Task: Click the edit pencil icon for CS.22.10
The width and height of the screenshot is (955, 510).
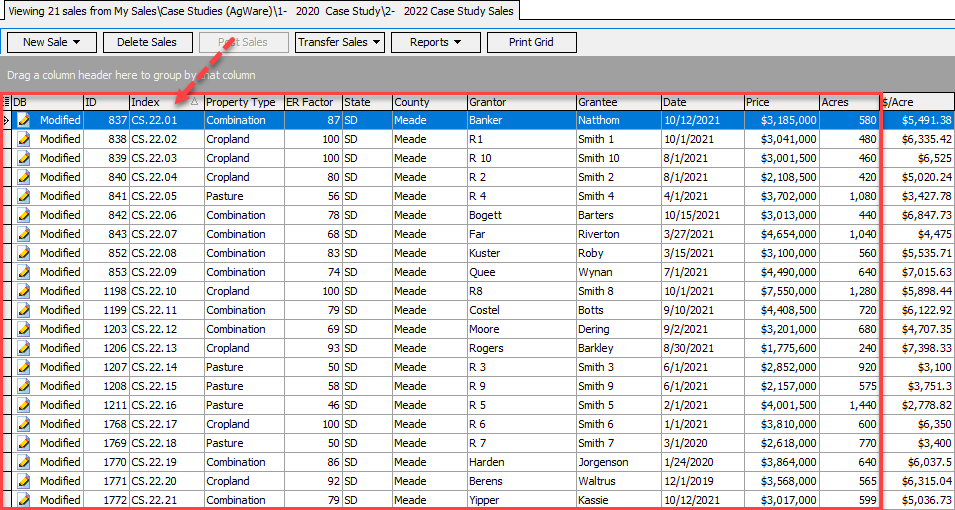Action: (x=24, y=291)
